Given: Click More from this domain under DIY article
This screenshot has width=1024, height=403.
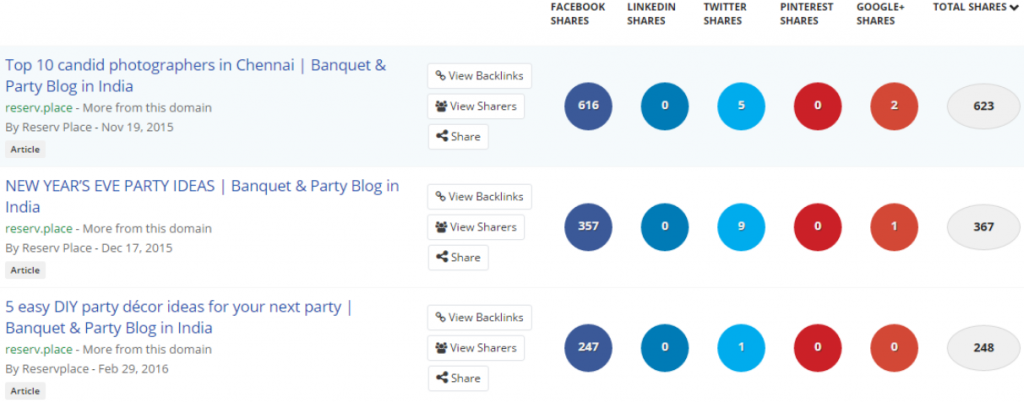Looking at the screenshot, I should coord(147,349).
